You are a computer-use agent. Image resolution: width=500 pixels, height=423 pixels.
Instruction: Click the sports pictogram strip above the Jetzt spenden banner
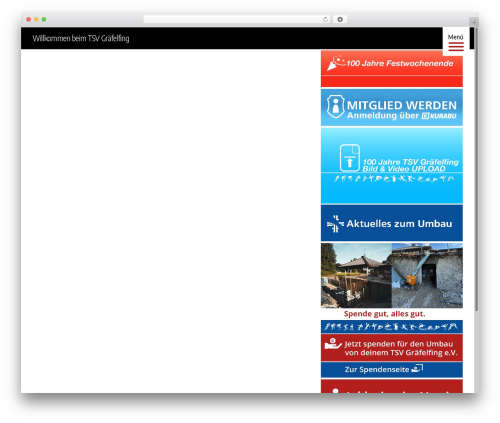(392, 327)
